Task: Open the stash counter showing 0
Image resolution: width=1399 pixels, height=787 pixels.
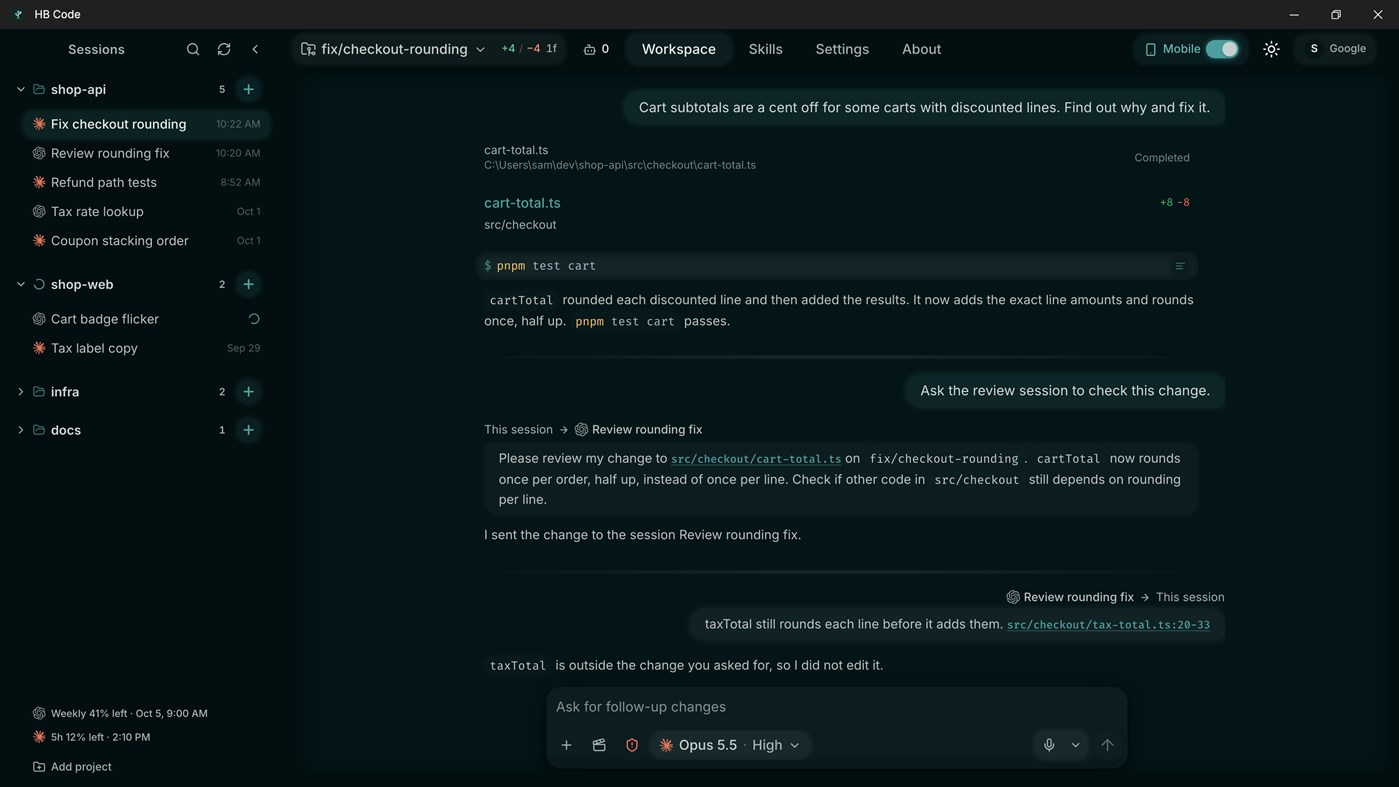Action: pyautogui.click(x=596, y=49)
